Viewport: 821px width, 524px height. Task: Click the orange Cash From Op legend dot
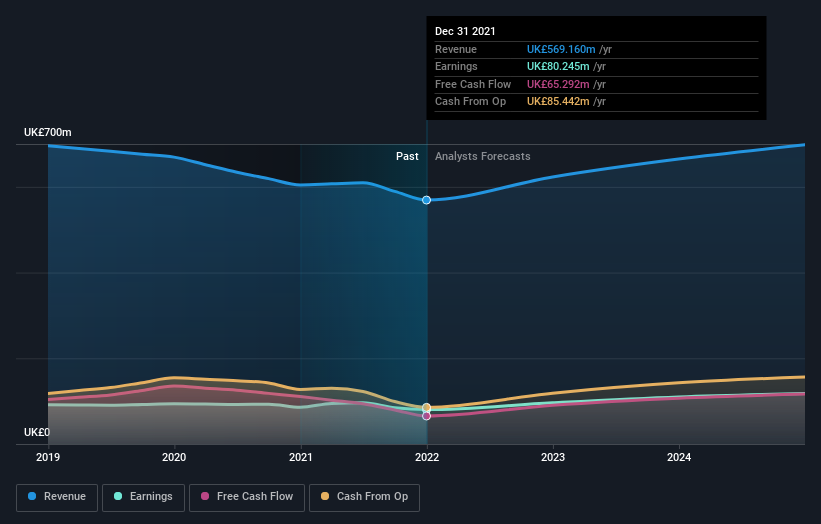click(325, 496)
